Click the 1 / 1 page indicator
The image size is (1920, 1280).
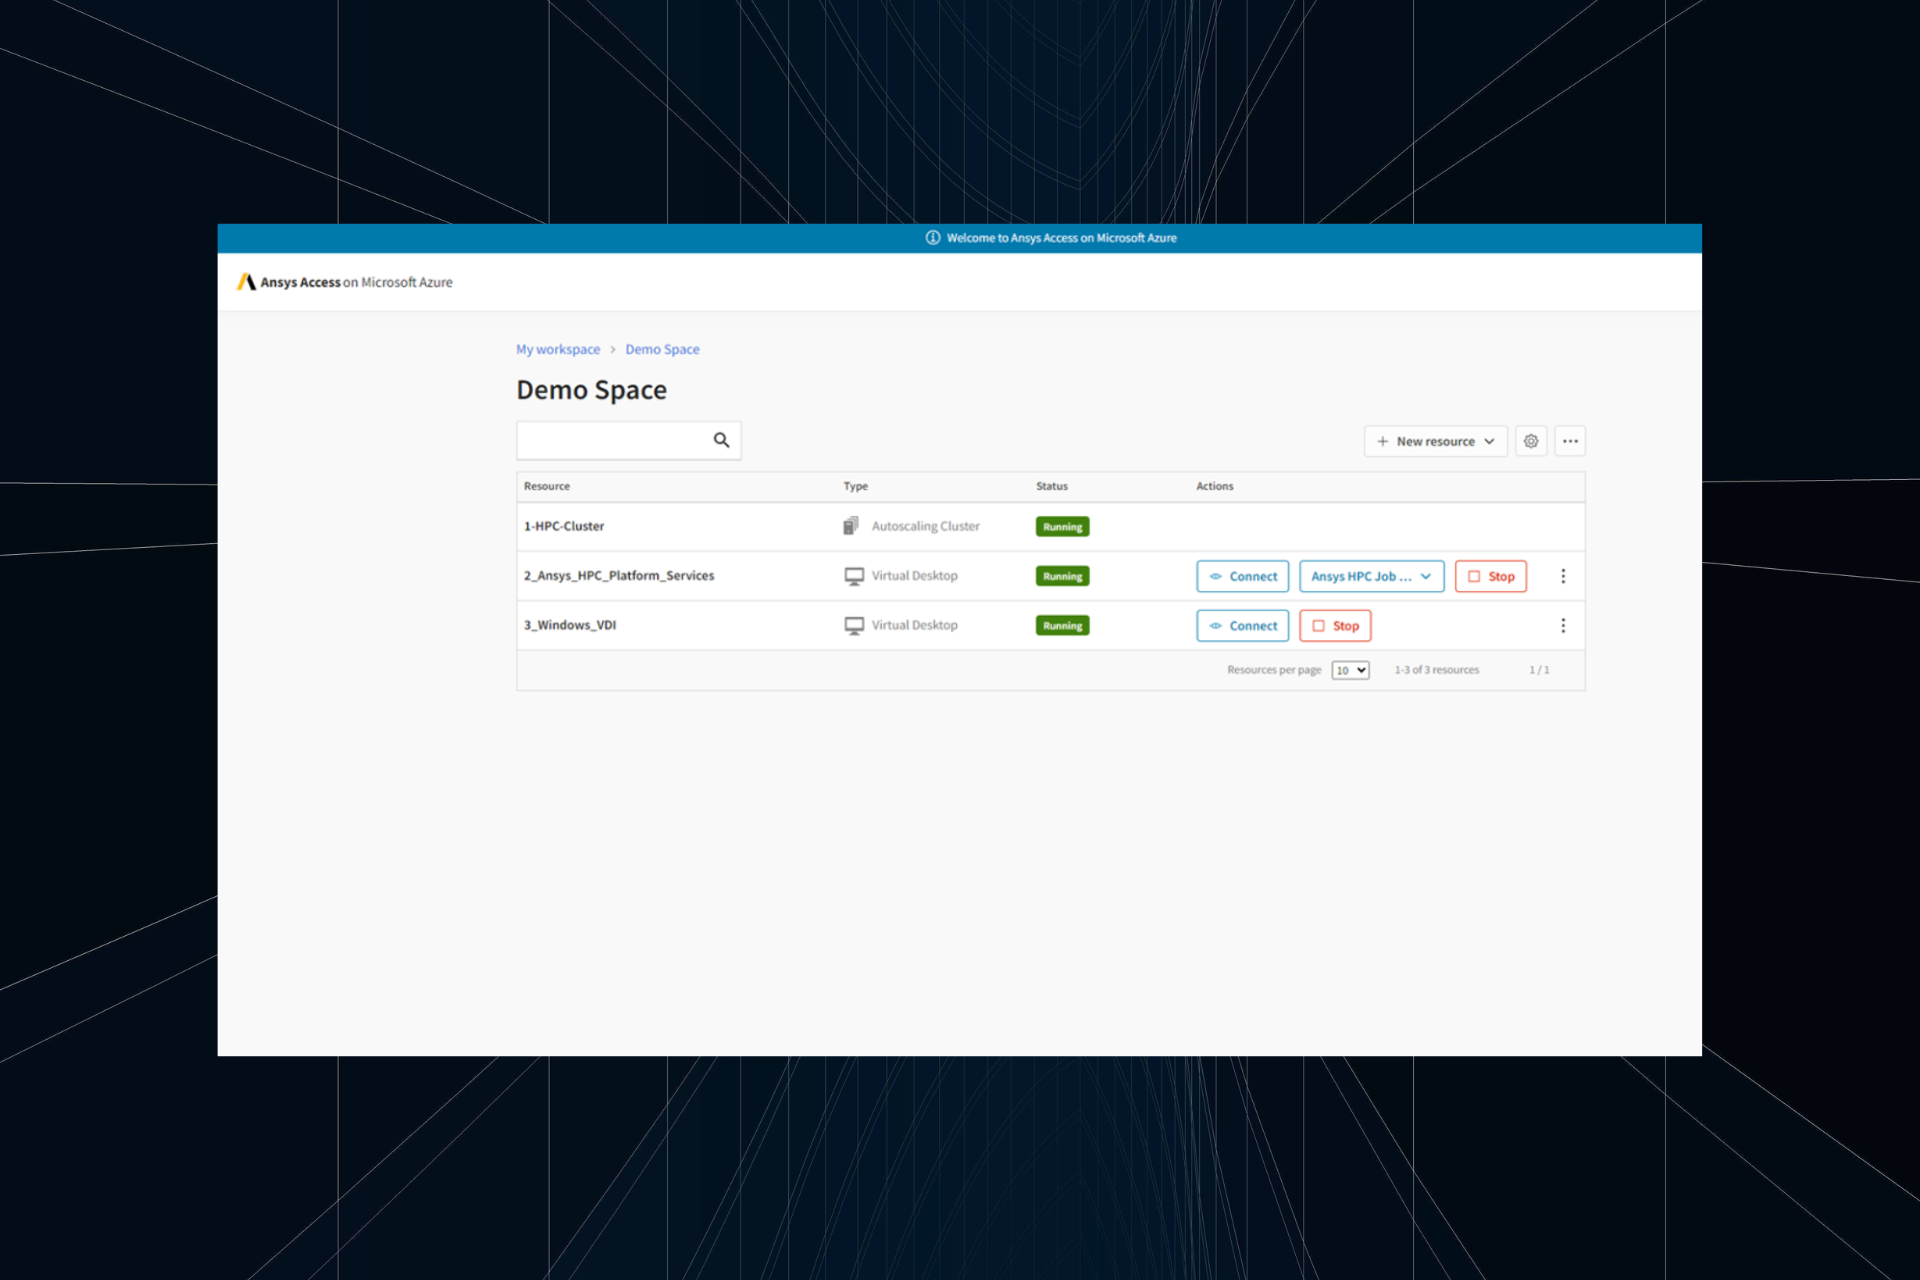coord(1539,670)
